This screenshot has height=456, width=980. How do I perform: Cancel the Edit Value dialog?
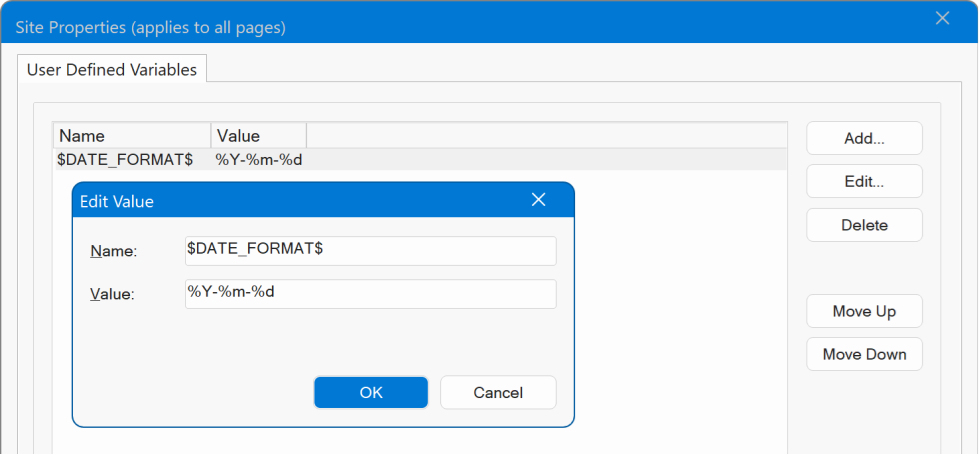pyautogui.click(x=498, y=393)
